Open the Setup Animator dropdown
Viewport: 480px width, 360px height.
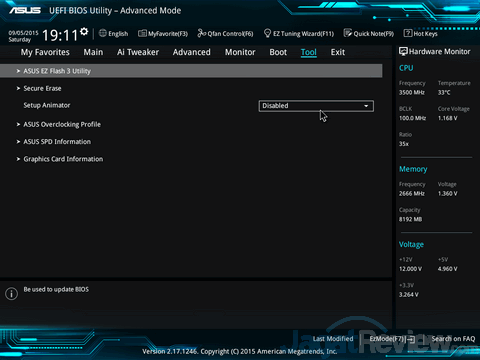316,106
